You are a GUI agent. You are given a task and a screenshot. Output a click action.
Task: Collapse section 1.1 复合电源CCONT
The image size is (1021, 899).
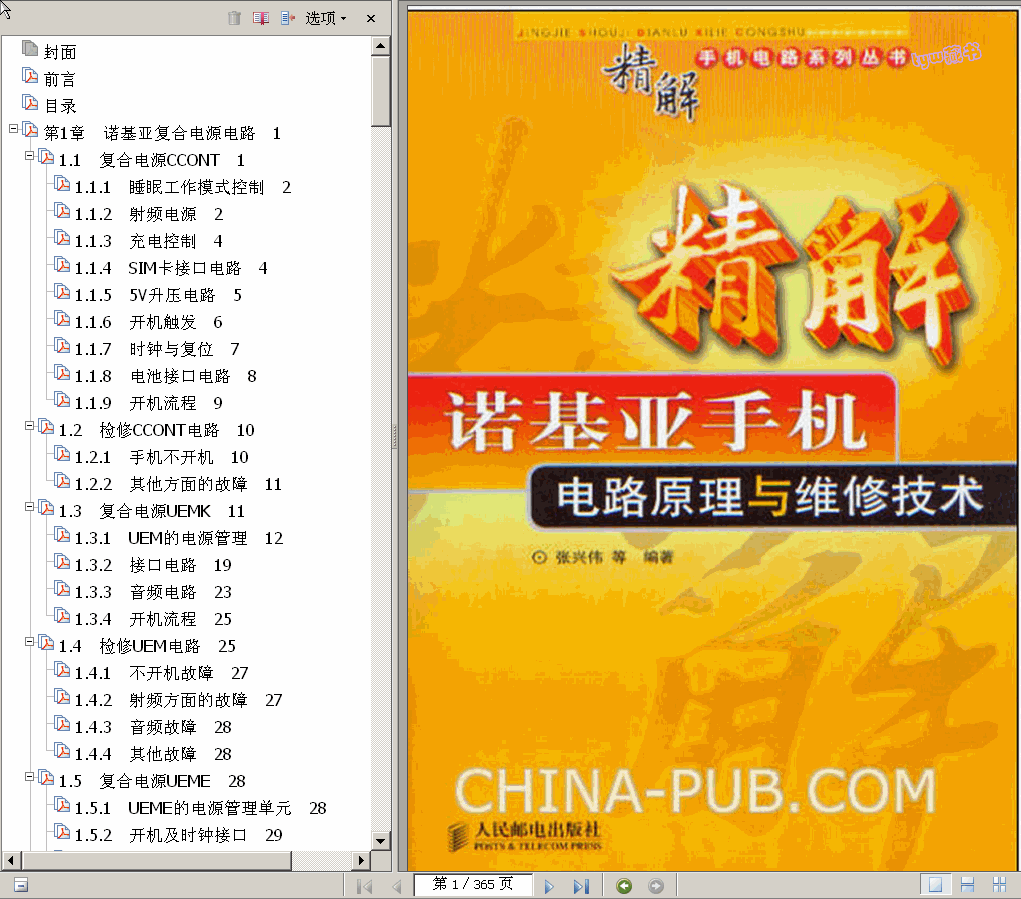(28, 157)
